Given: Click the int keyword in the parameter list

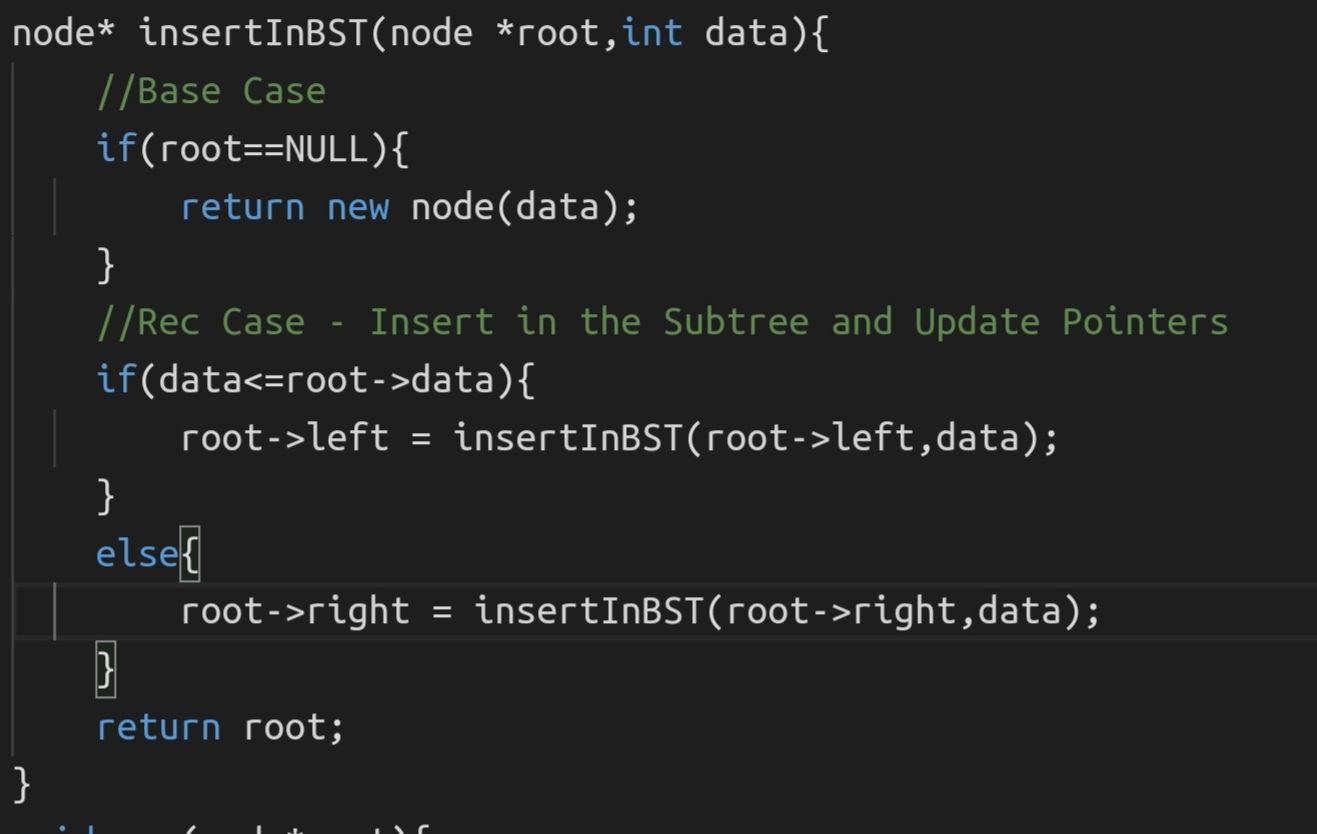Looking at the screenshot, I should tap(652, 34).
